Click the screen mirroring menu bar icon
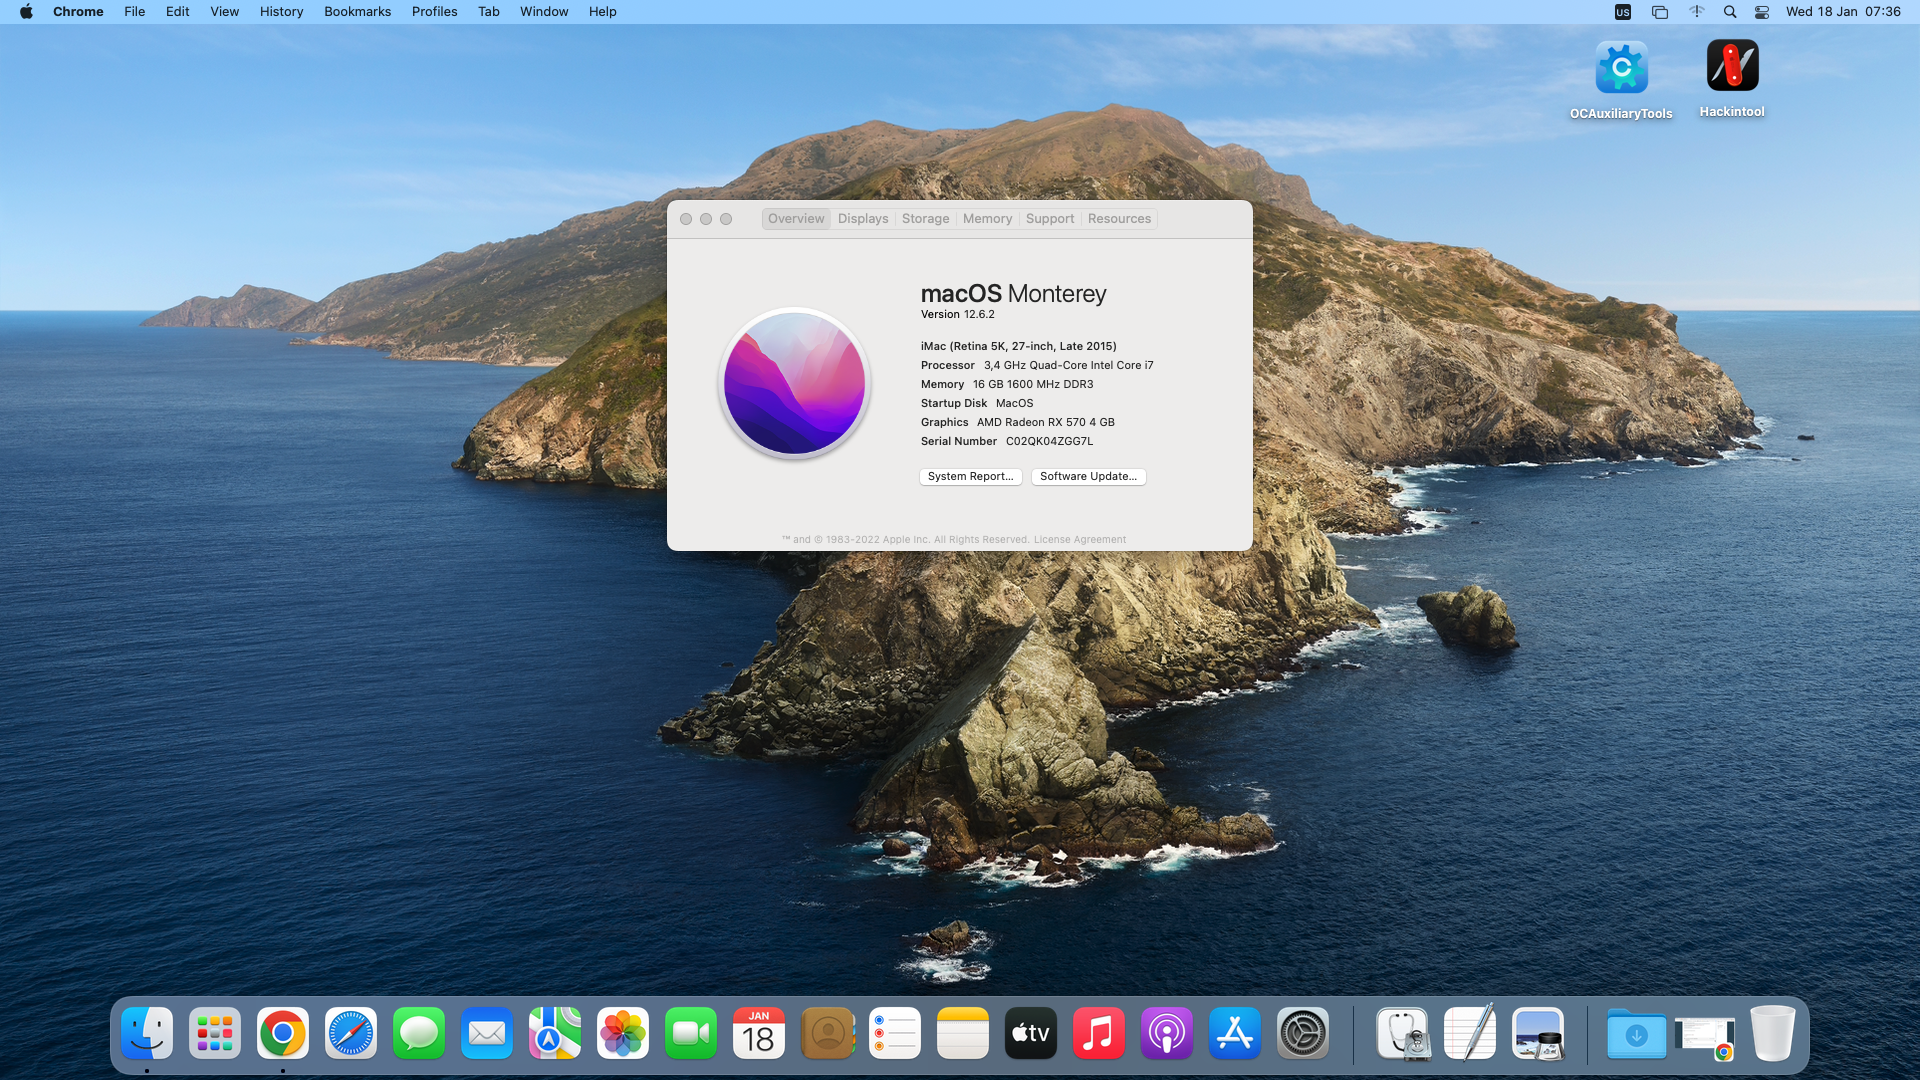 tap(1660, 12)
